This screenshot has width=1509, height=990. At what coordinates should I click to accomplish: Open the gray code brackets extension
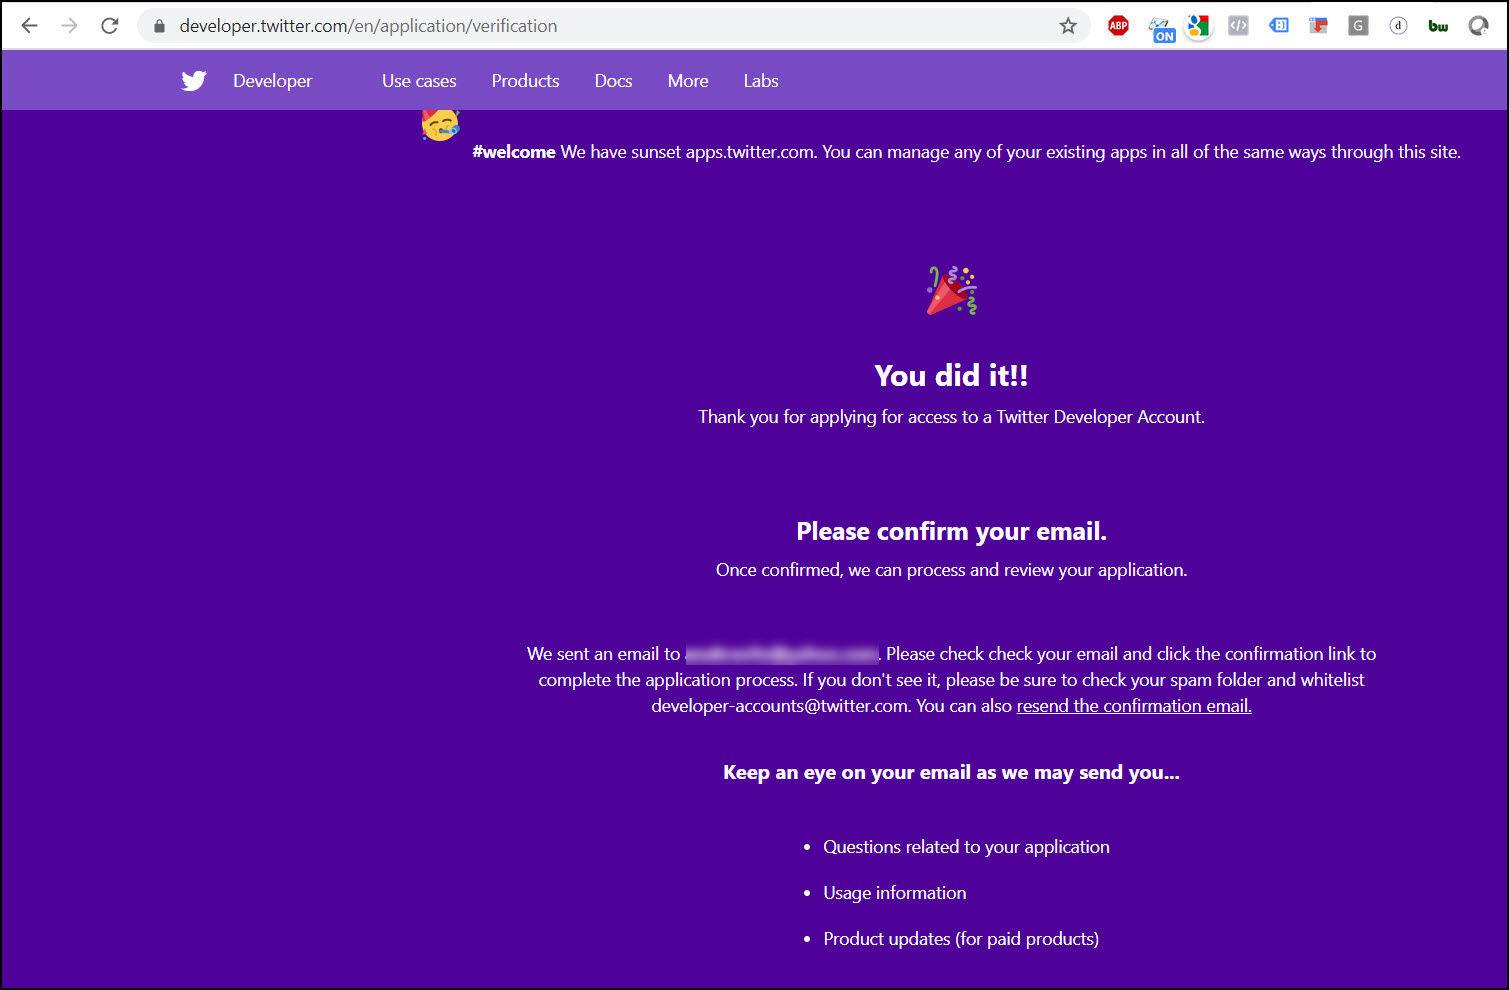1238,26
